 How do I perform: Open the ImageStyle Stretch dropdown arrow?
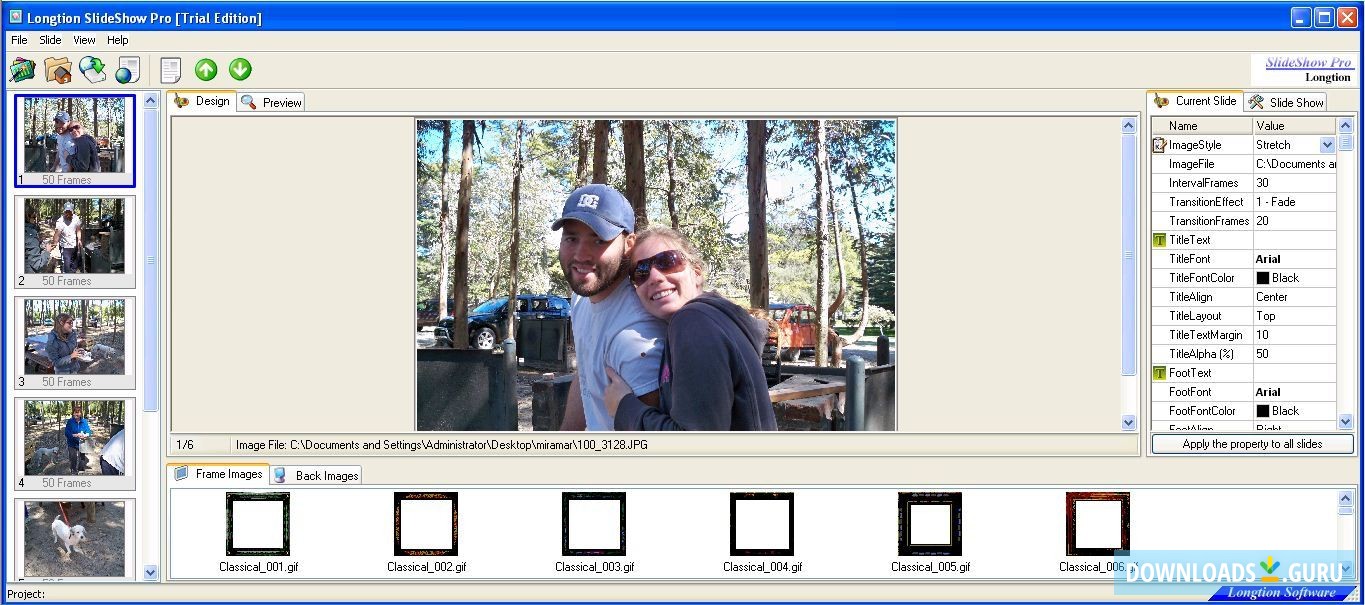pyautogui.click(x=1327, y=145)
